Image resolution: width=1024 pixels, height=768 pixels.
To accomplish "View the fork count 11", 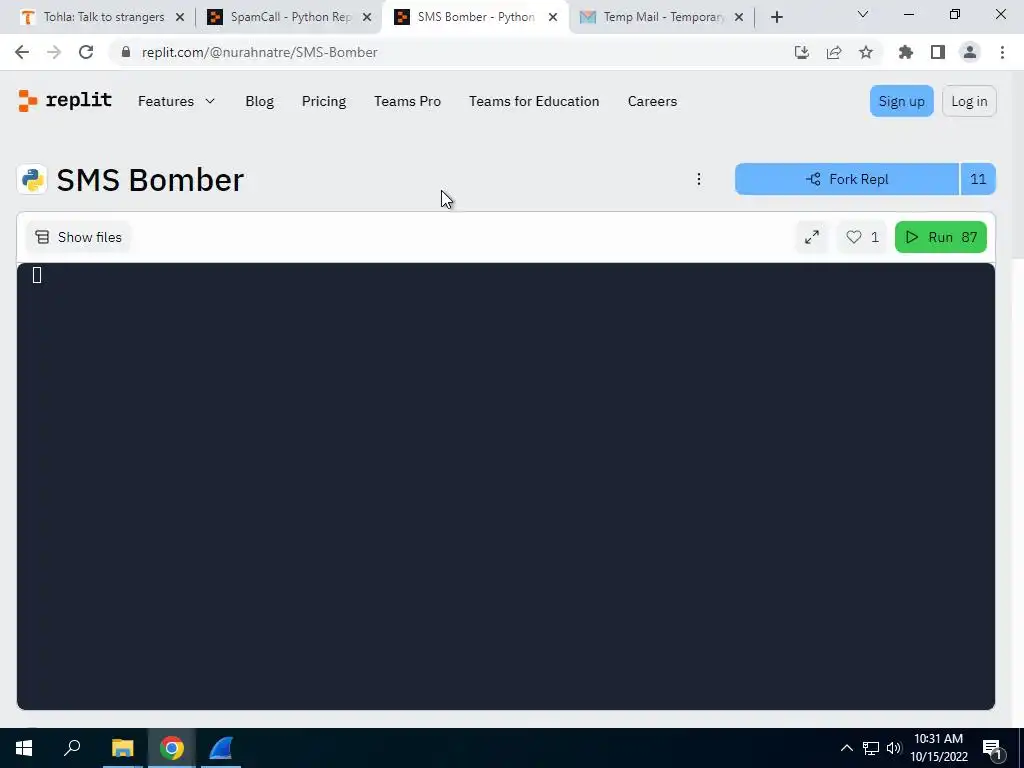I will (978, 179).
